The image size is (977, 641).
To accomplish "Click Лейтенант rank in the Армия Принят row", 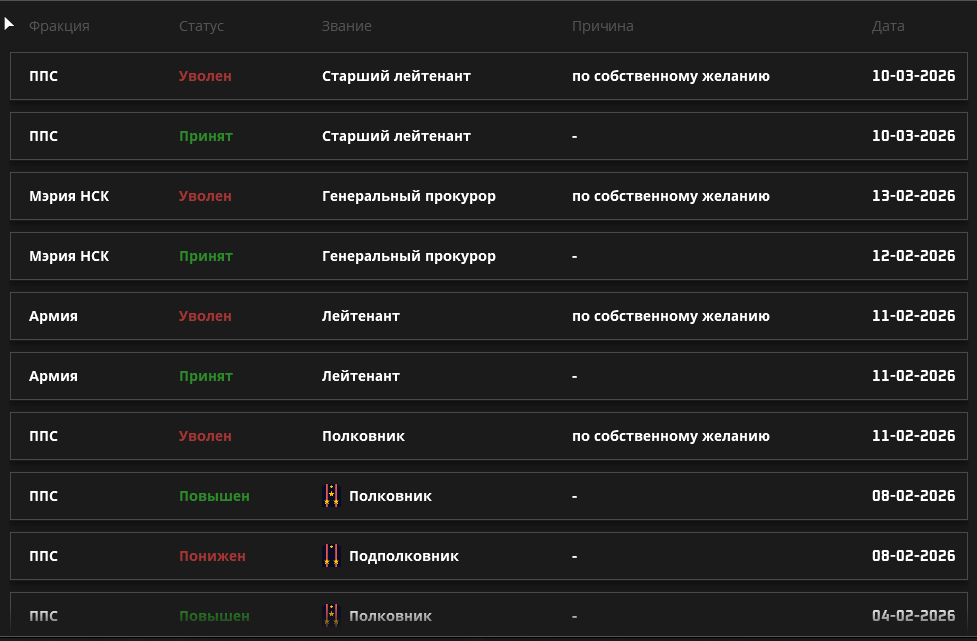I will (x=360, y=376).
